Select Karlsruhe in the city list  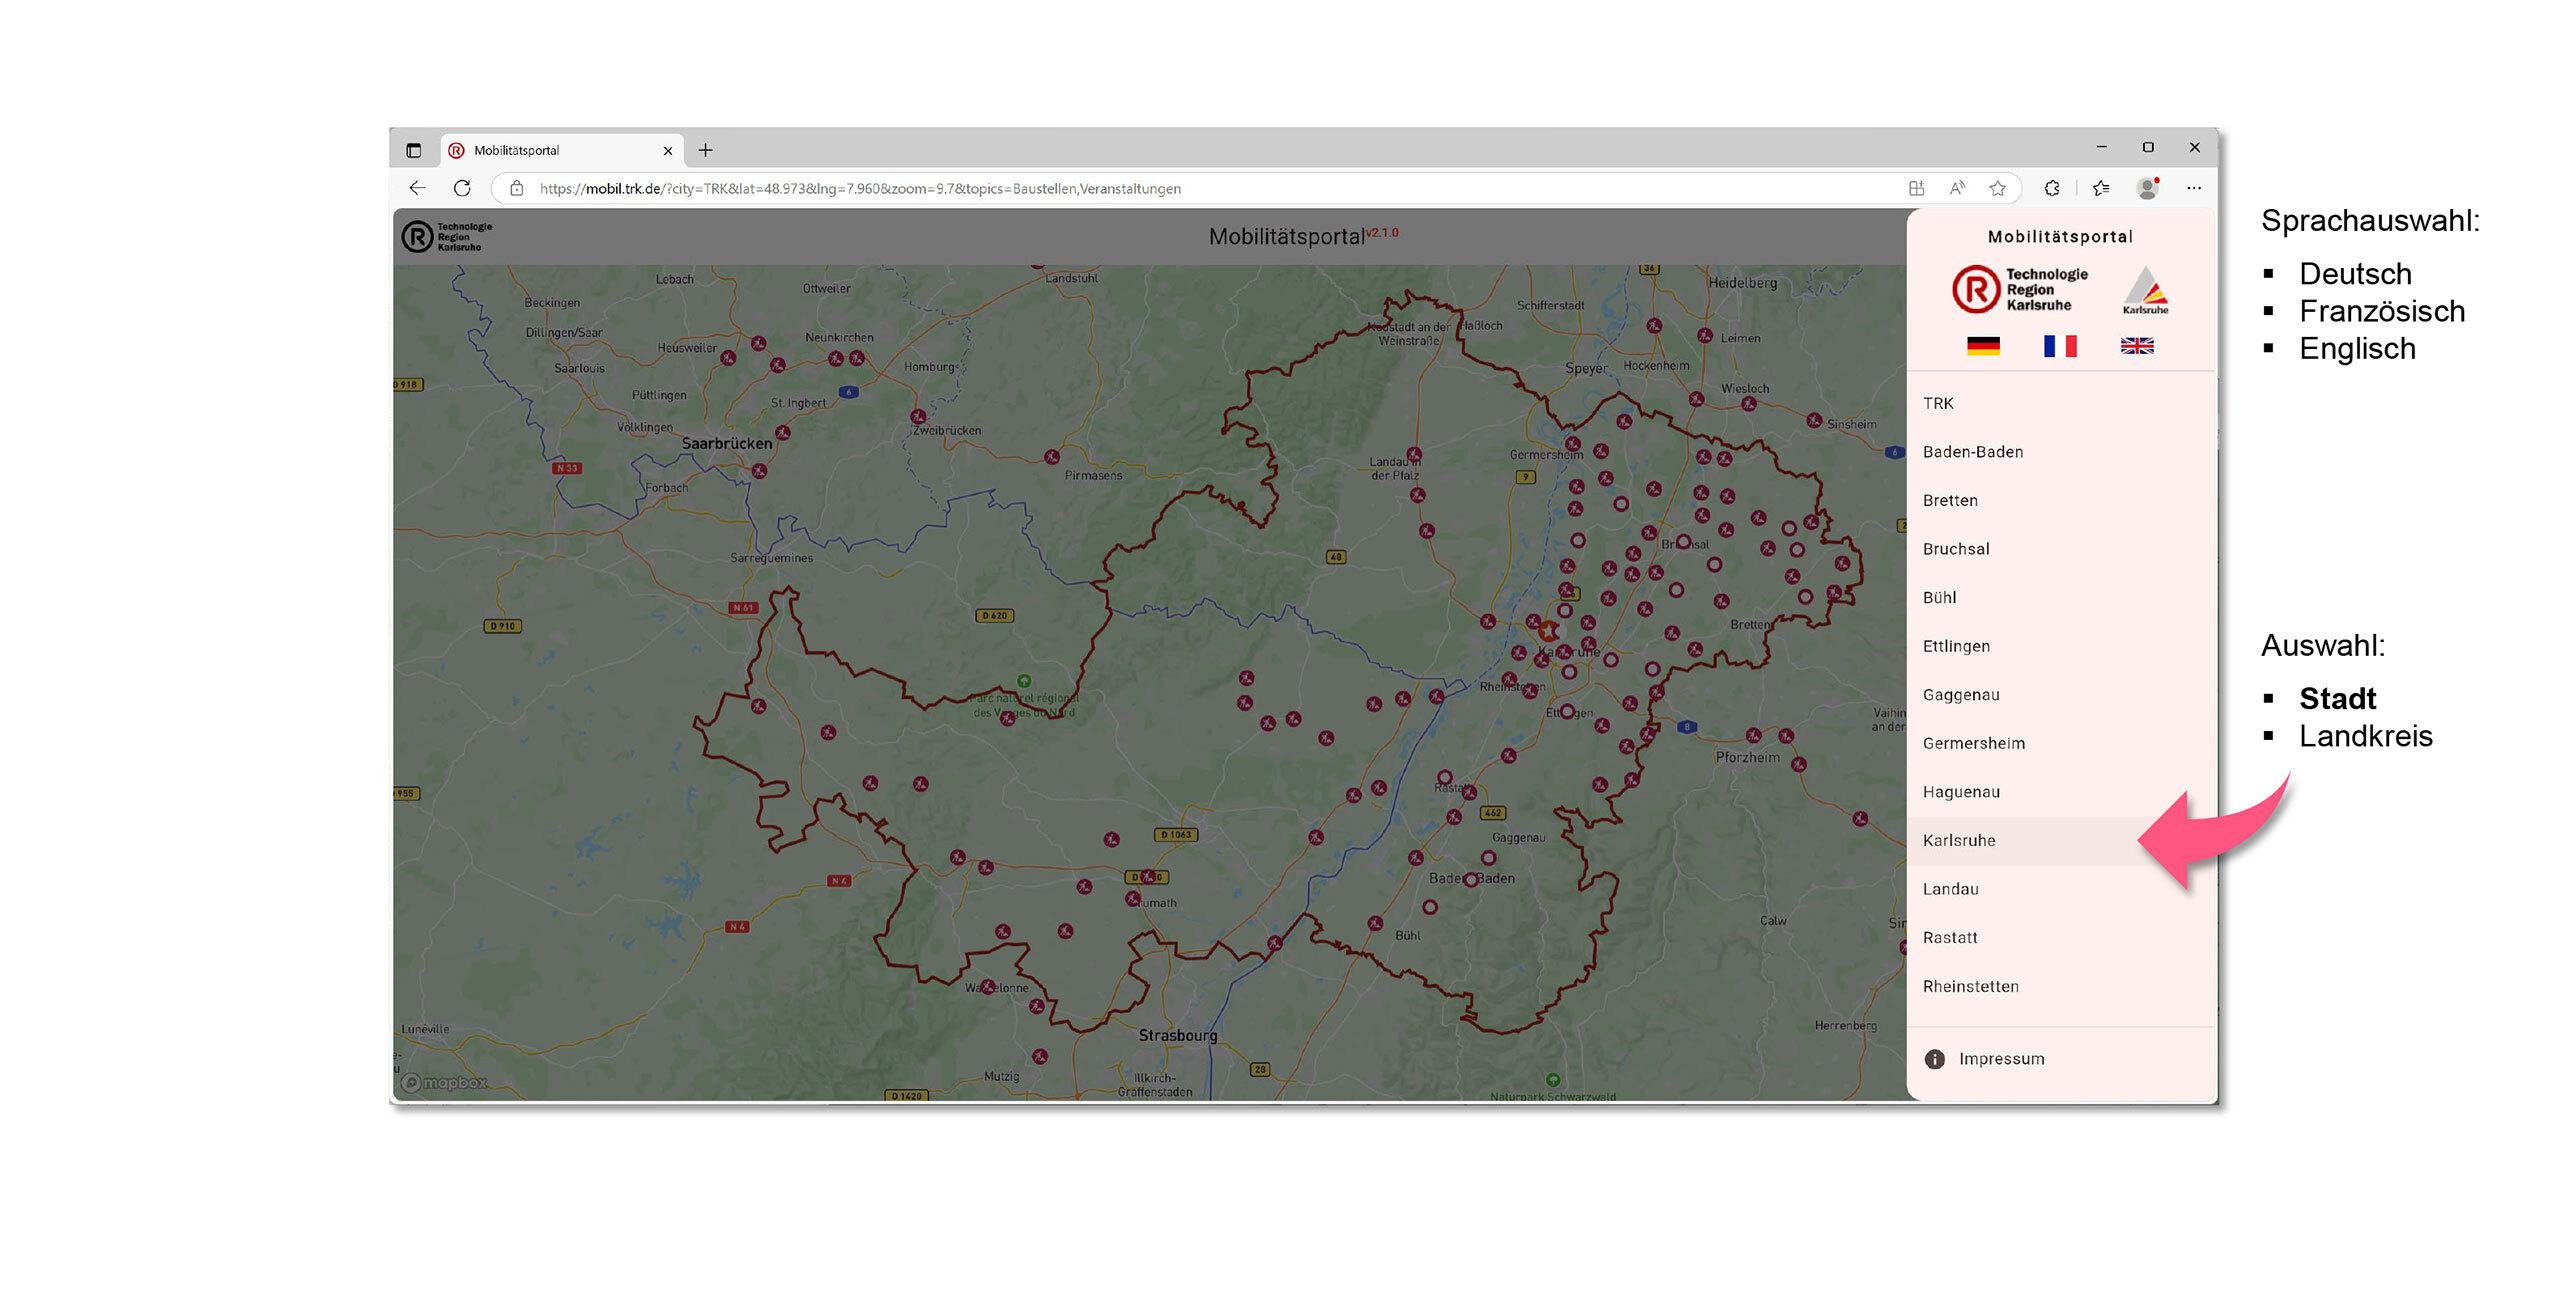tap(1959, 840)
